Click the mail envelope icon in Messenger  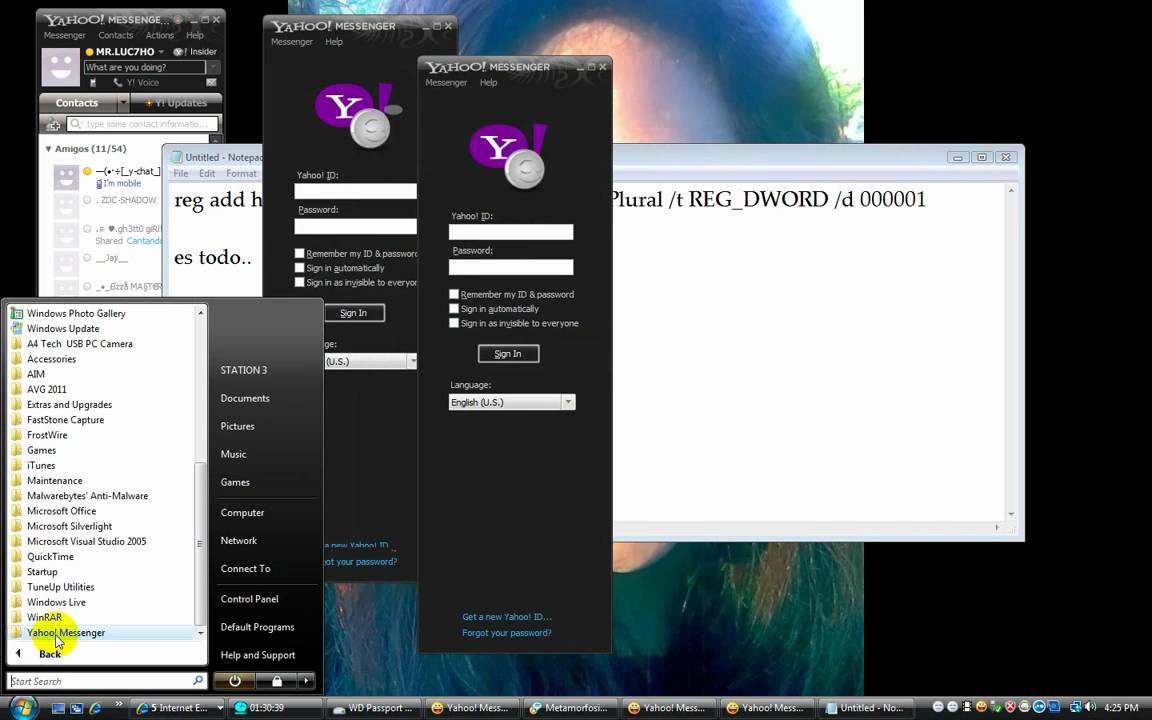click(212, 83)
